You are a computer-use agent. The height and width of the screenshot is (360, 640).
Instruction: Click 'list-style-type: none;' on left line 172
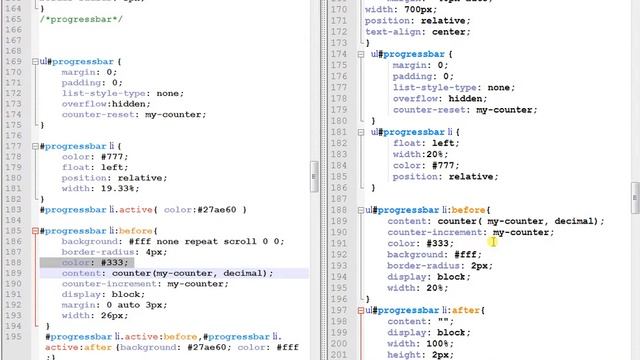(x=123, y=93)
